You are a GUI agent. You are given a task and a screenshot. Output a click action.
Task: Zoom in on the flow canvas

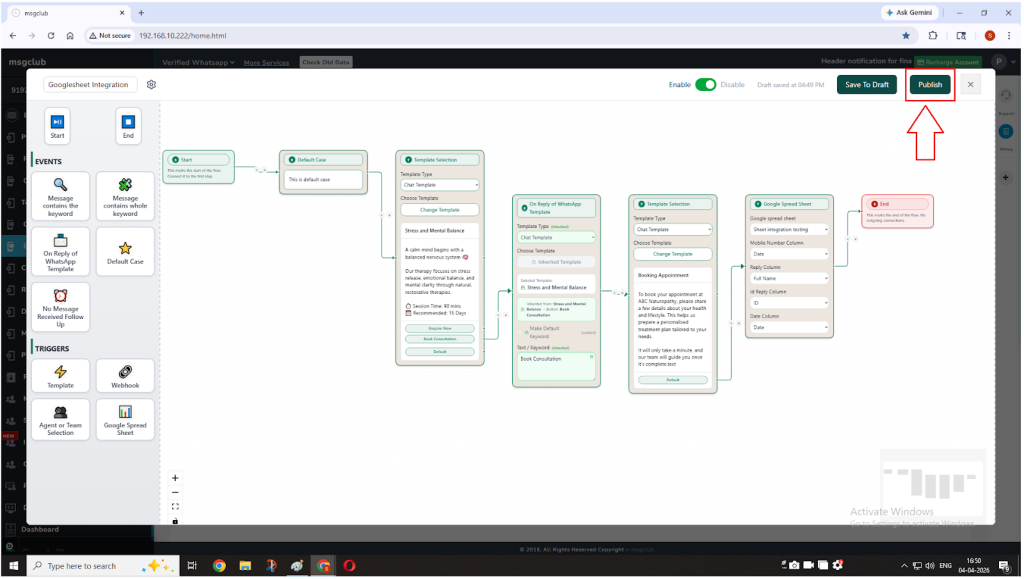(x=176, y=478)
